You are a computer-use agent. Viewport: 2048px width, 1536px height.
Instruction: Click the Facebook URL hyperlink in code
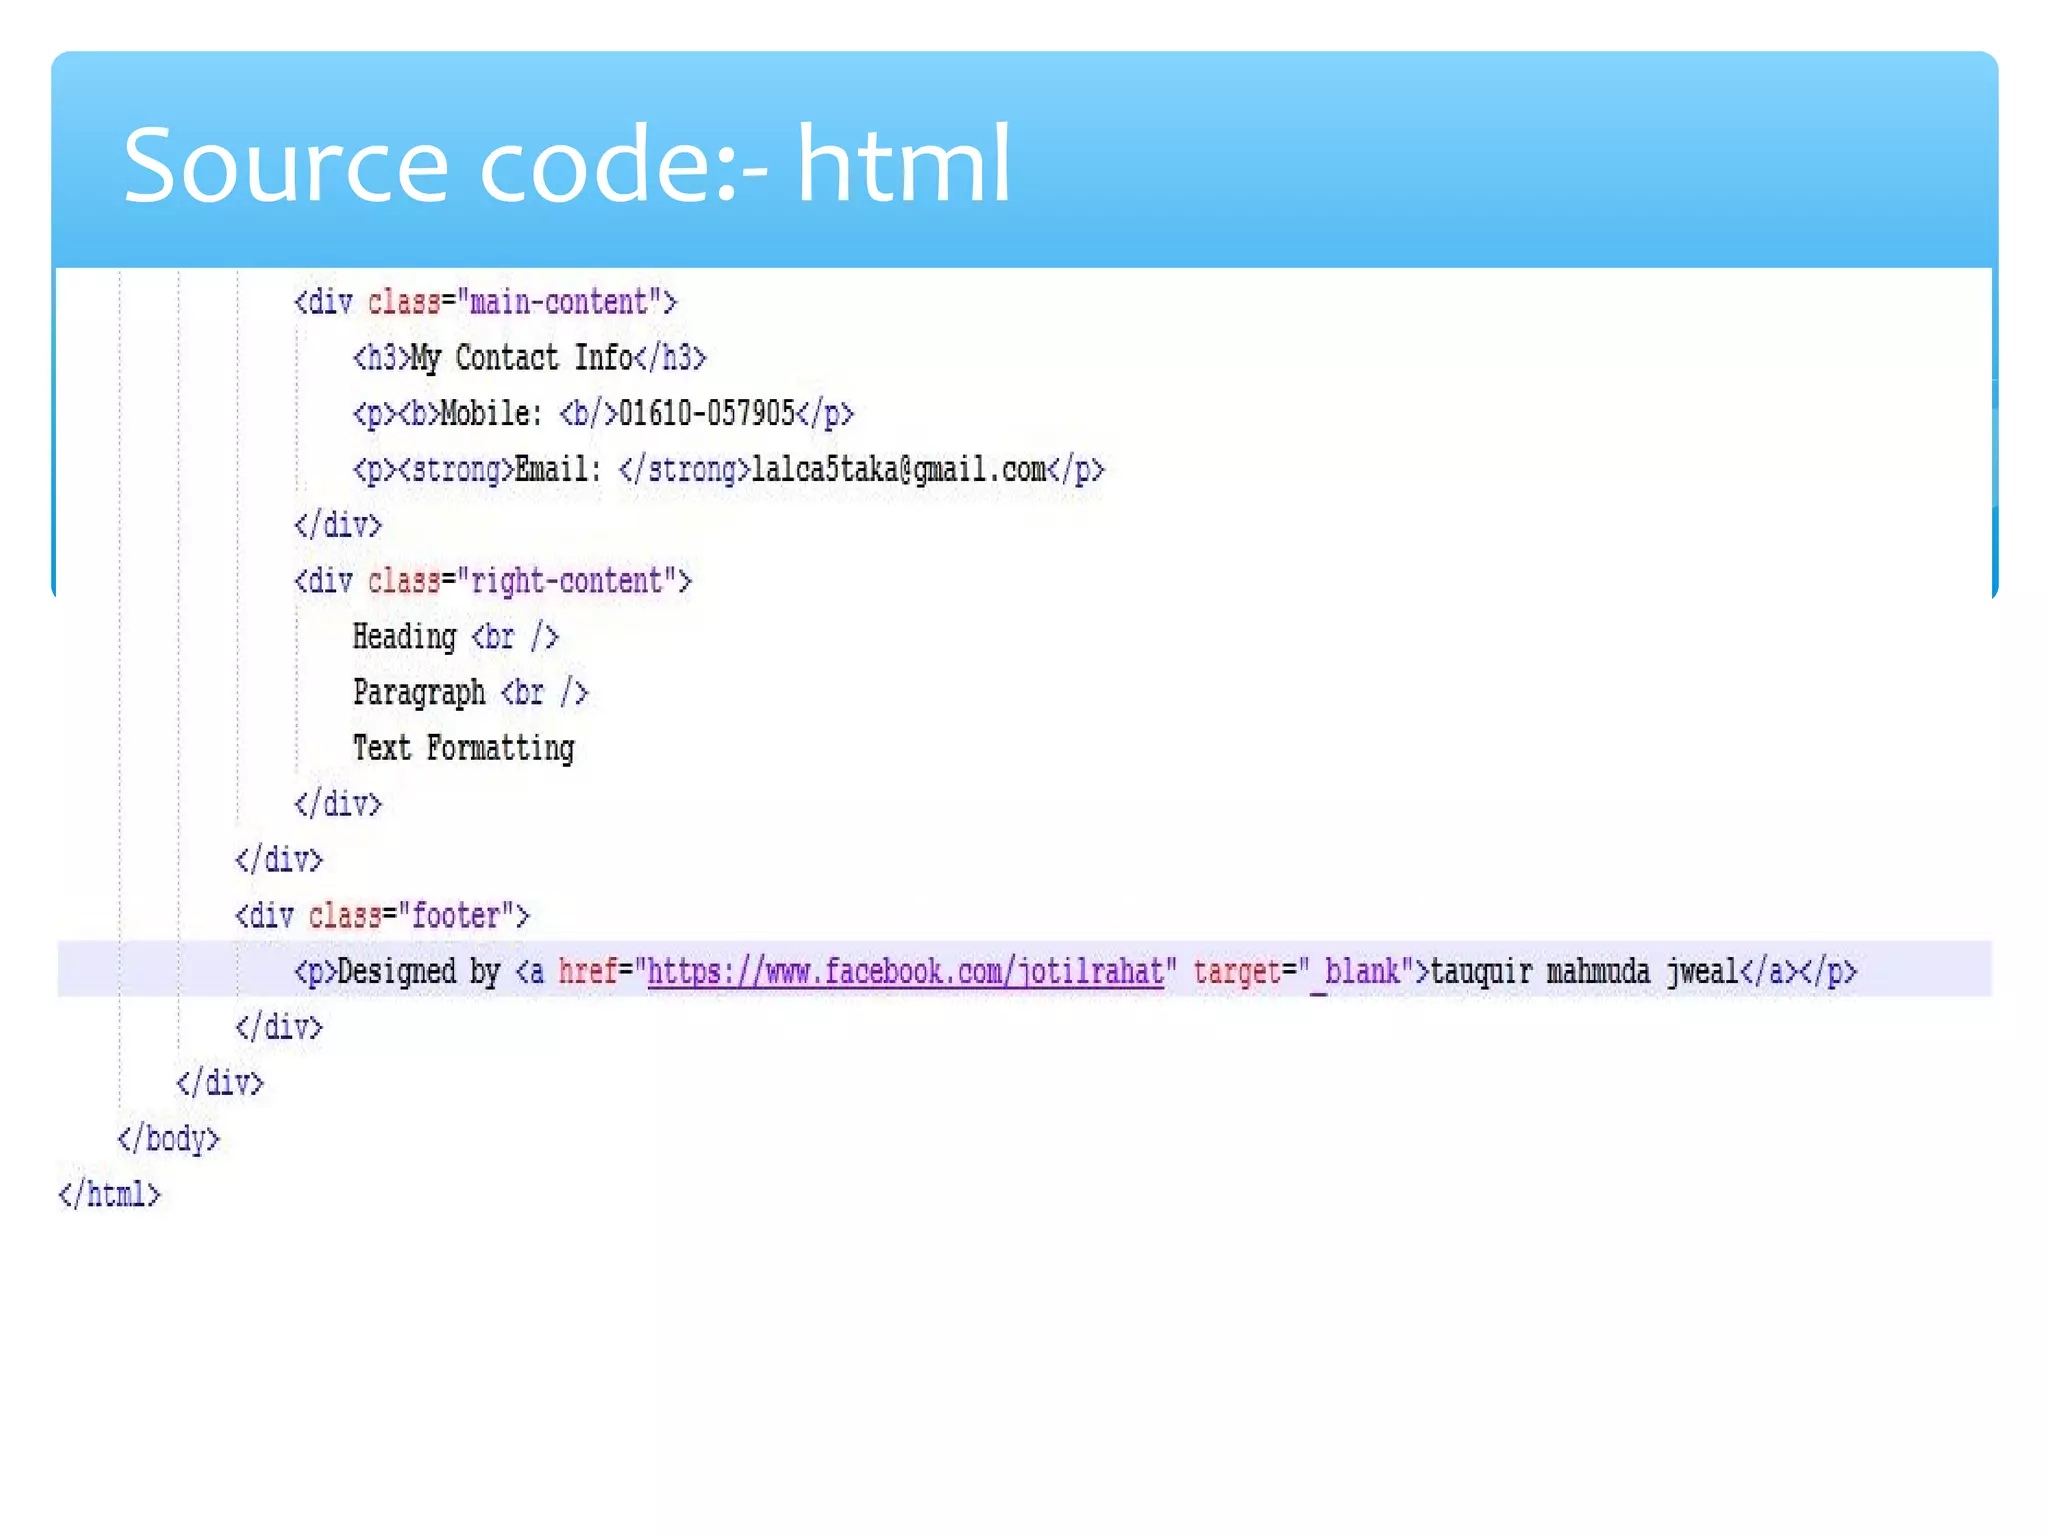pos(905,971)
